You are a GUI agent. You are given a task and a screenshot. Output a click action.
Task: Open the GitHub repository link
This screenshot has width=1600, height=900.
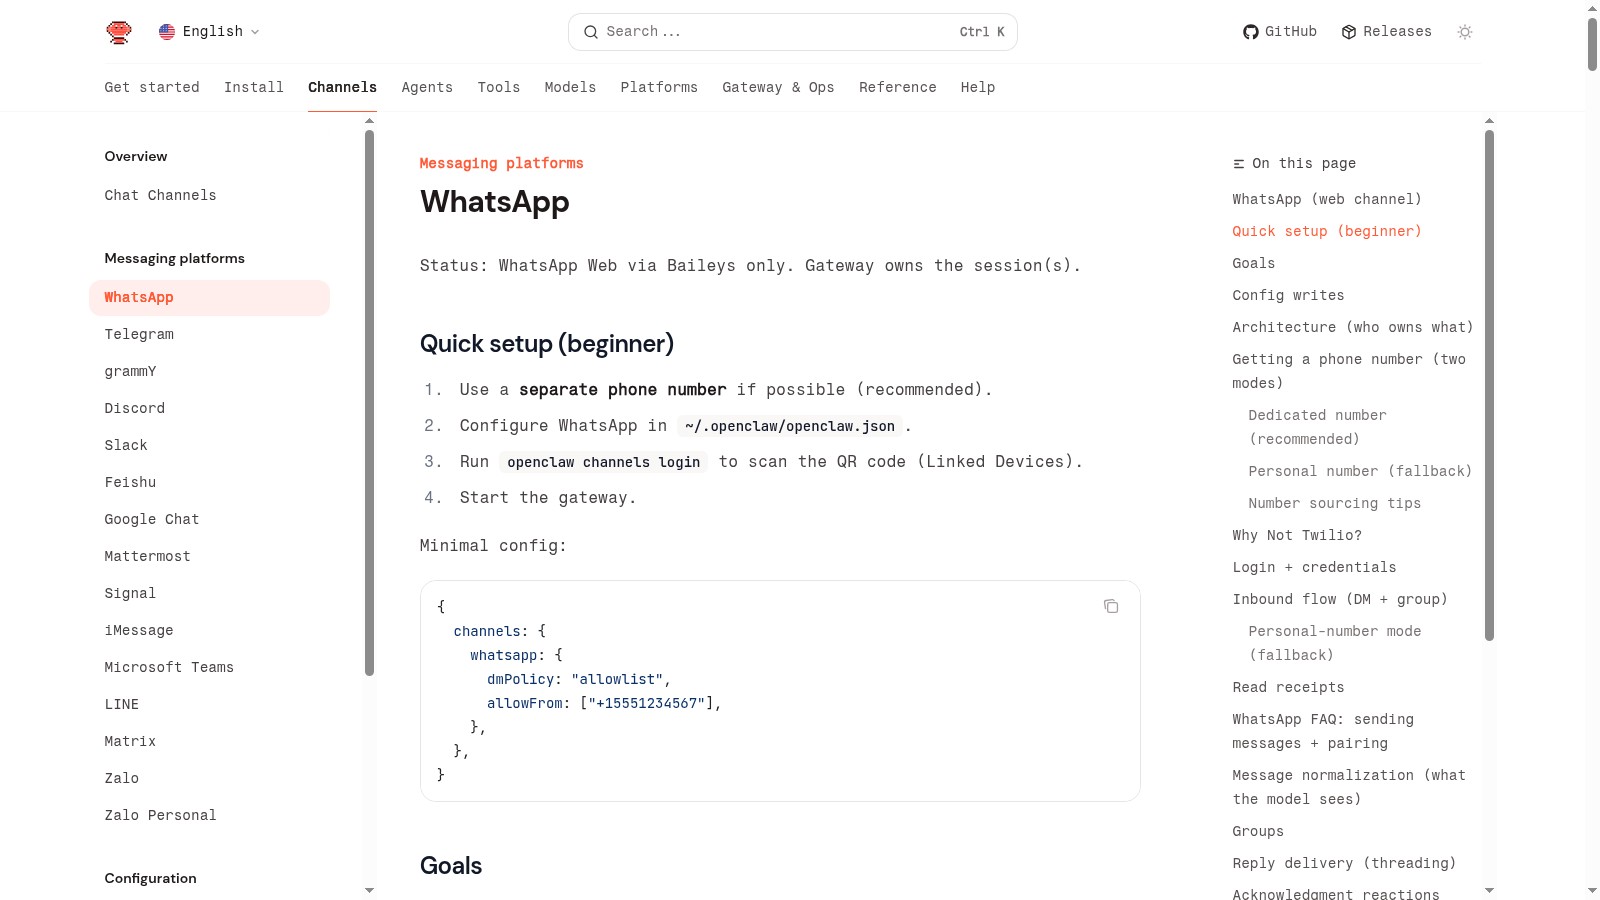point(1279,32)
